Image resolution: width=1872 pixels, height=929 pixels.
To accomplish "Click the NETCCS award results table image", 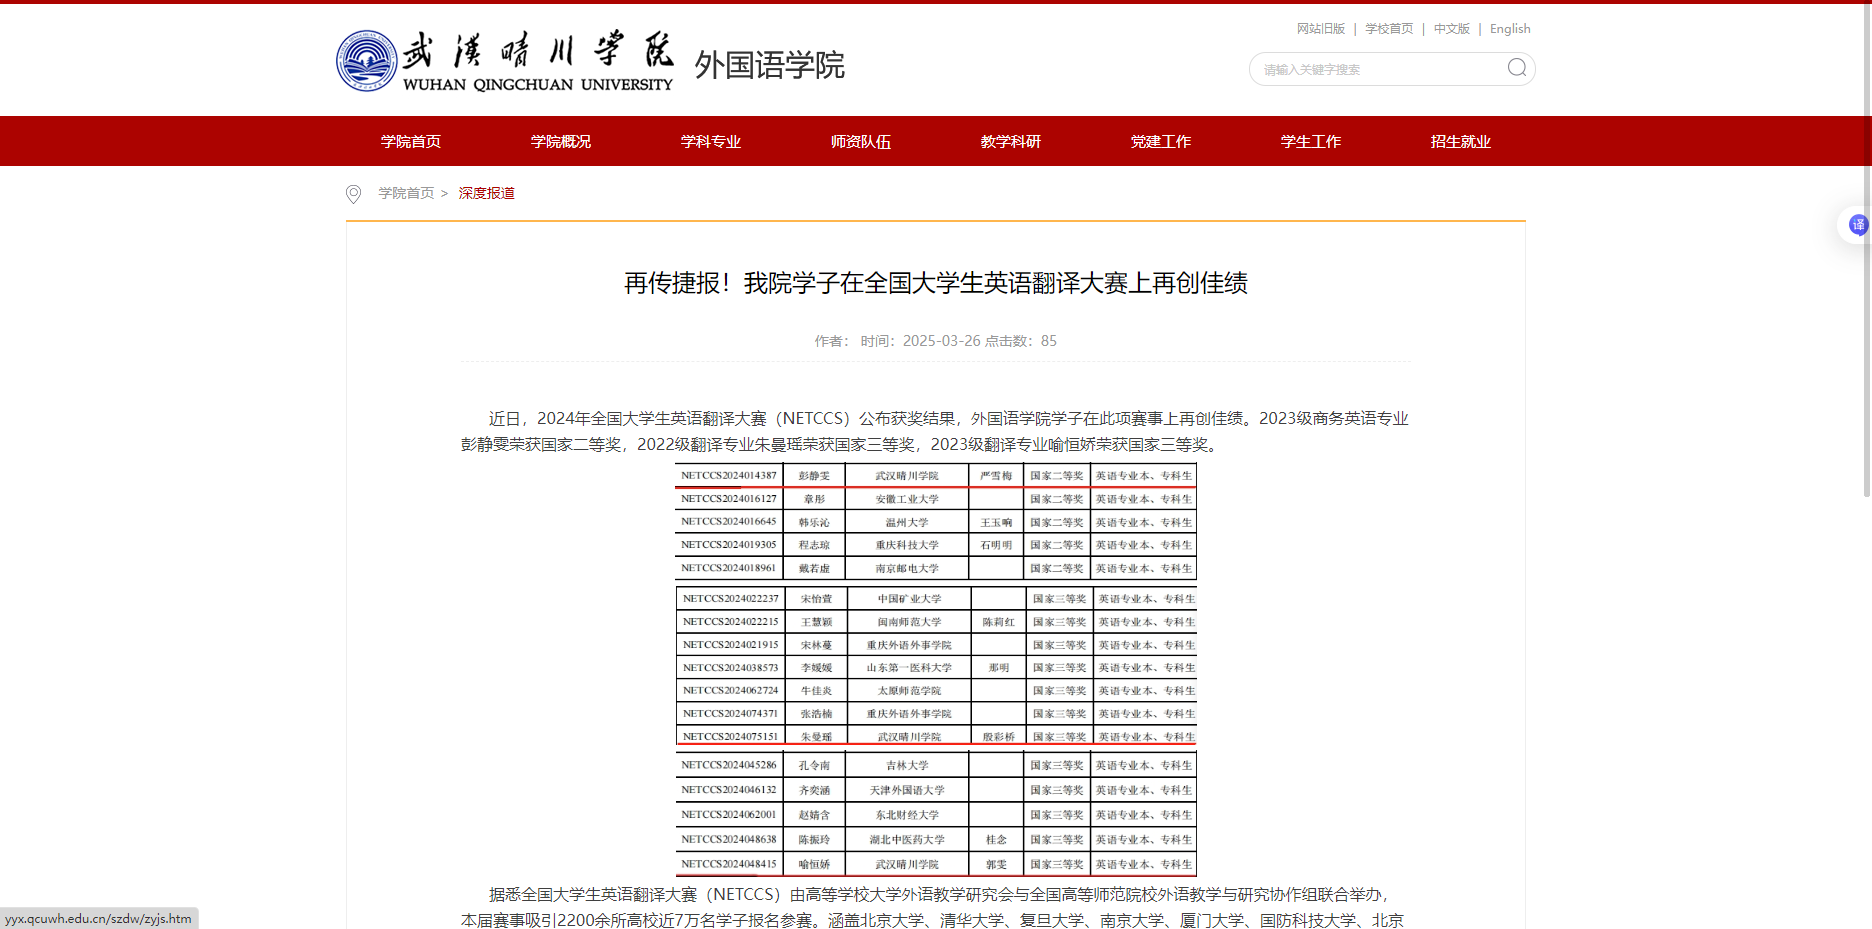I will click(x=936, y=669).
